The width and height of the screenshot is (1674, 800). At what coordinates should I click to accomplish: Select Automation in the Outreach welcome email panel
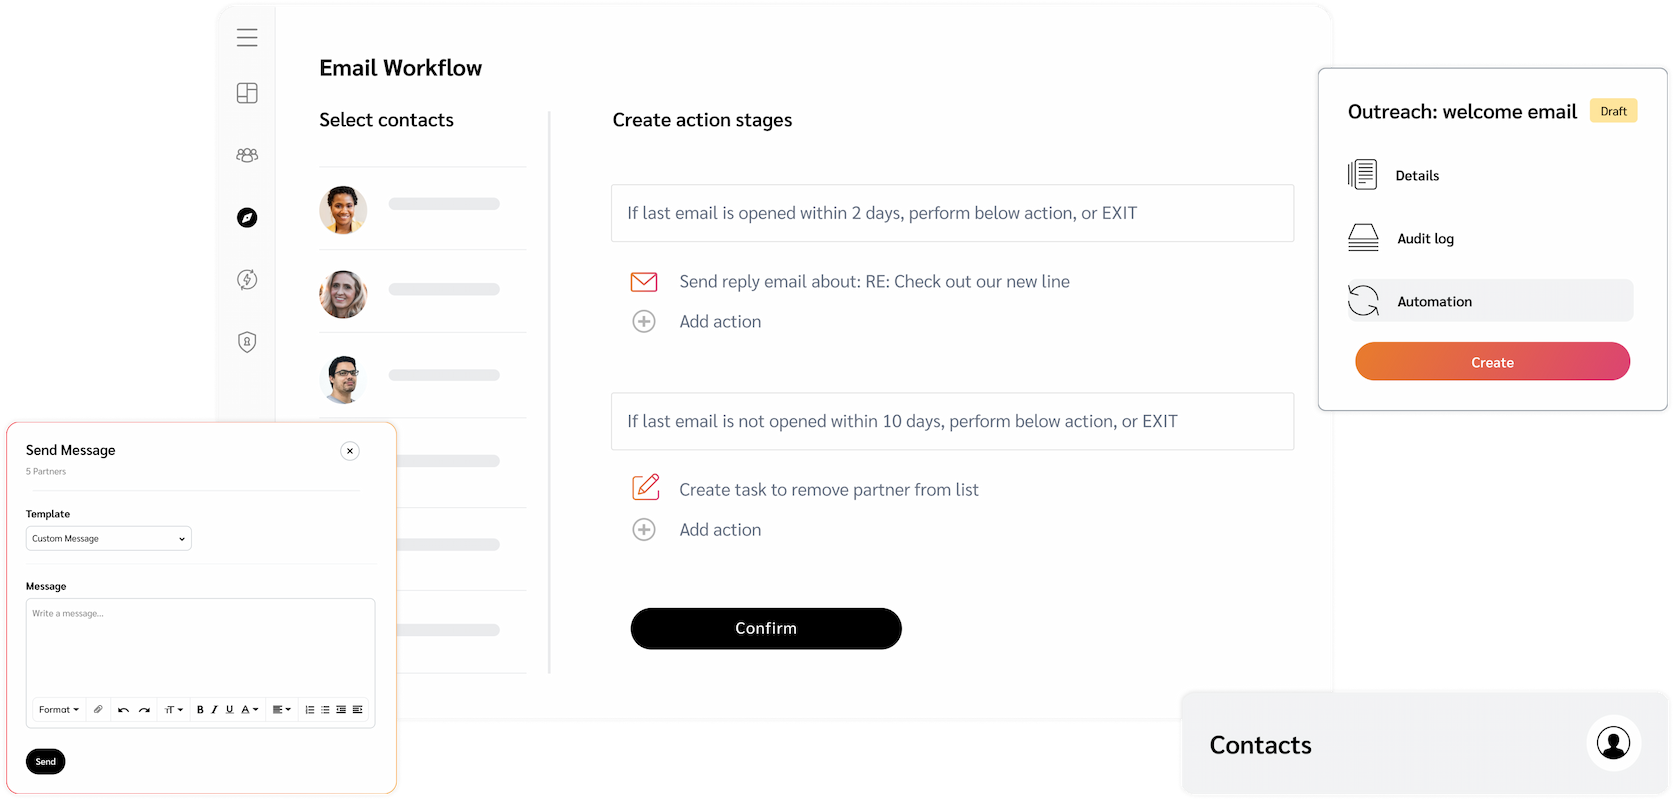1433,301
